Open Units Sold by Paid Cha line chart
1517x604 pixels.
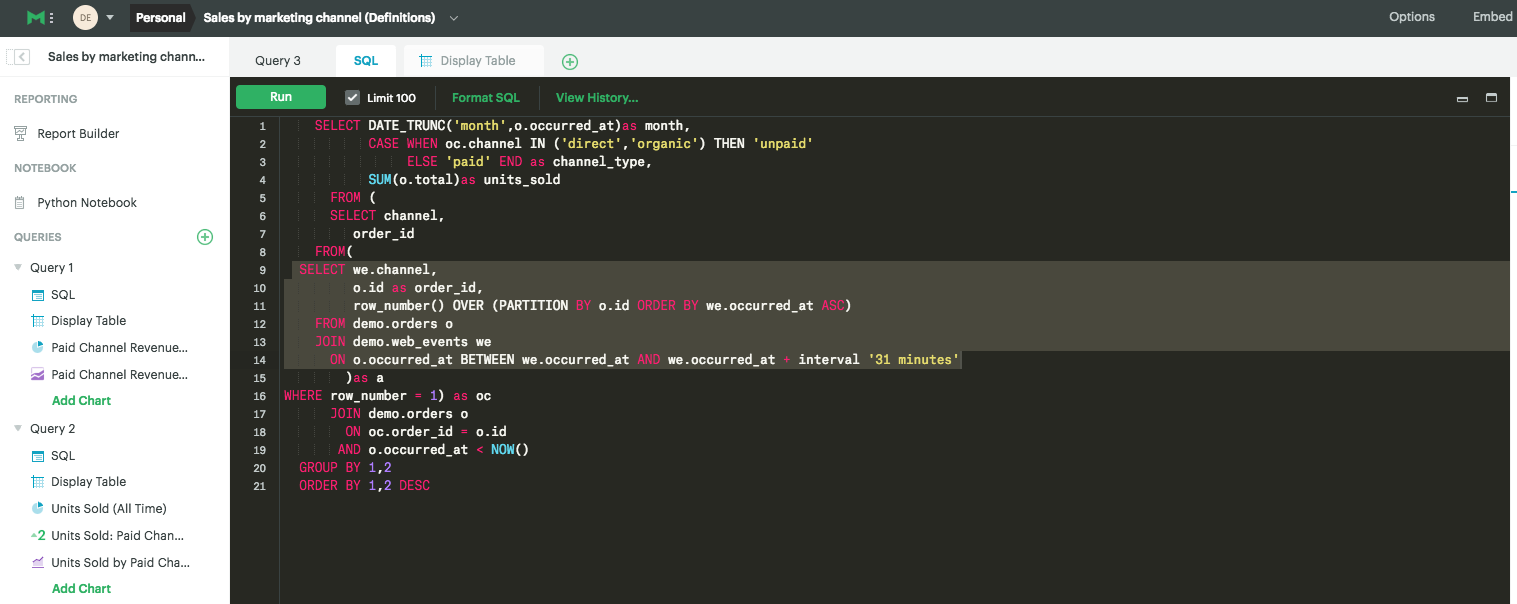tap(121, 563)
